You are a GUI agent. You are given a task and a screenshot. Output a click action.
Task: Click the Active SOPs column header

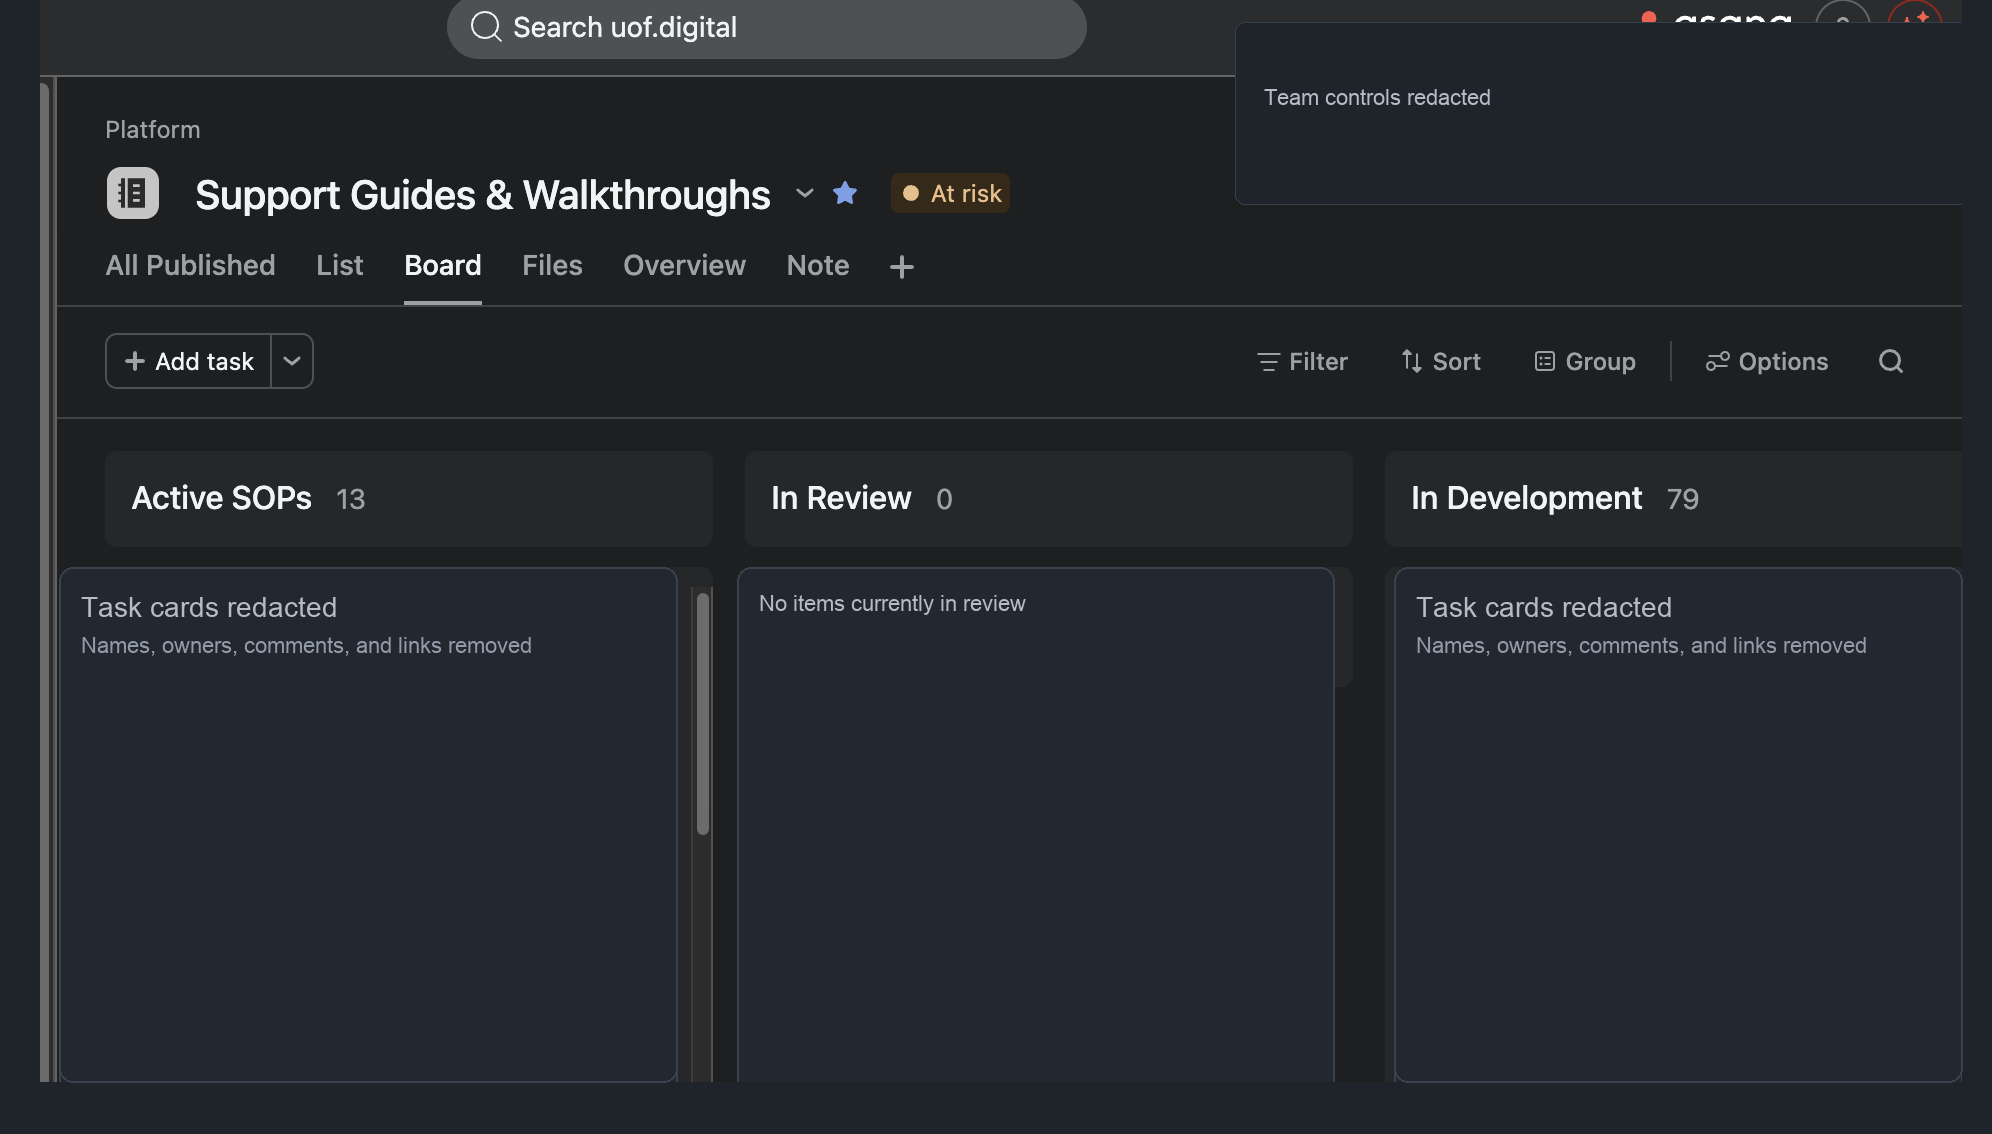pos(409,498)
